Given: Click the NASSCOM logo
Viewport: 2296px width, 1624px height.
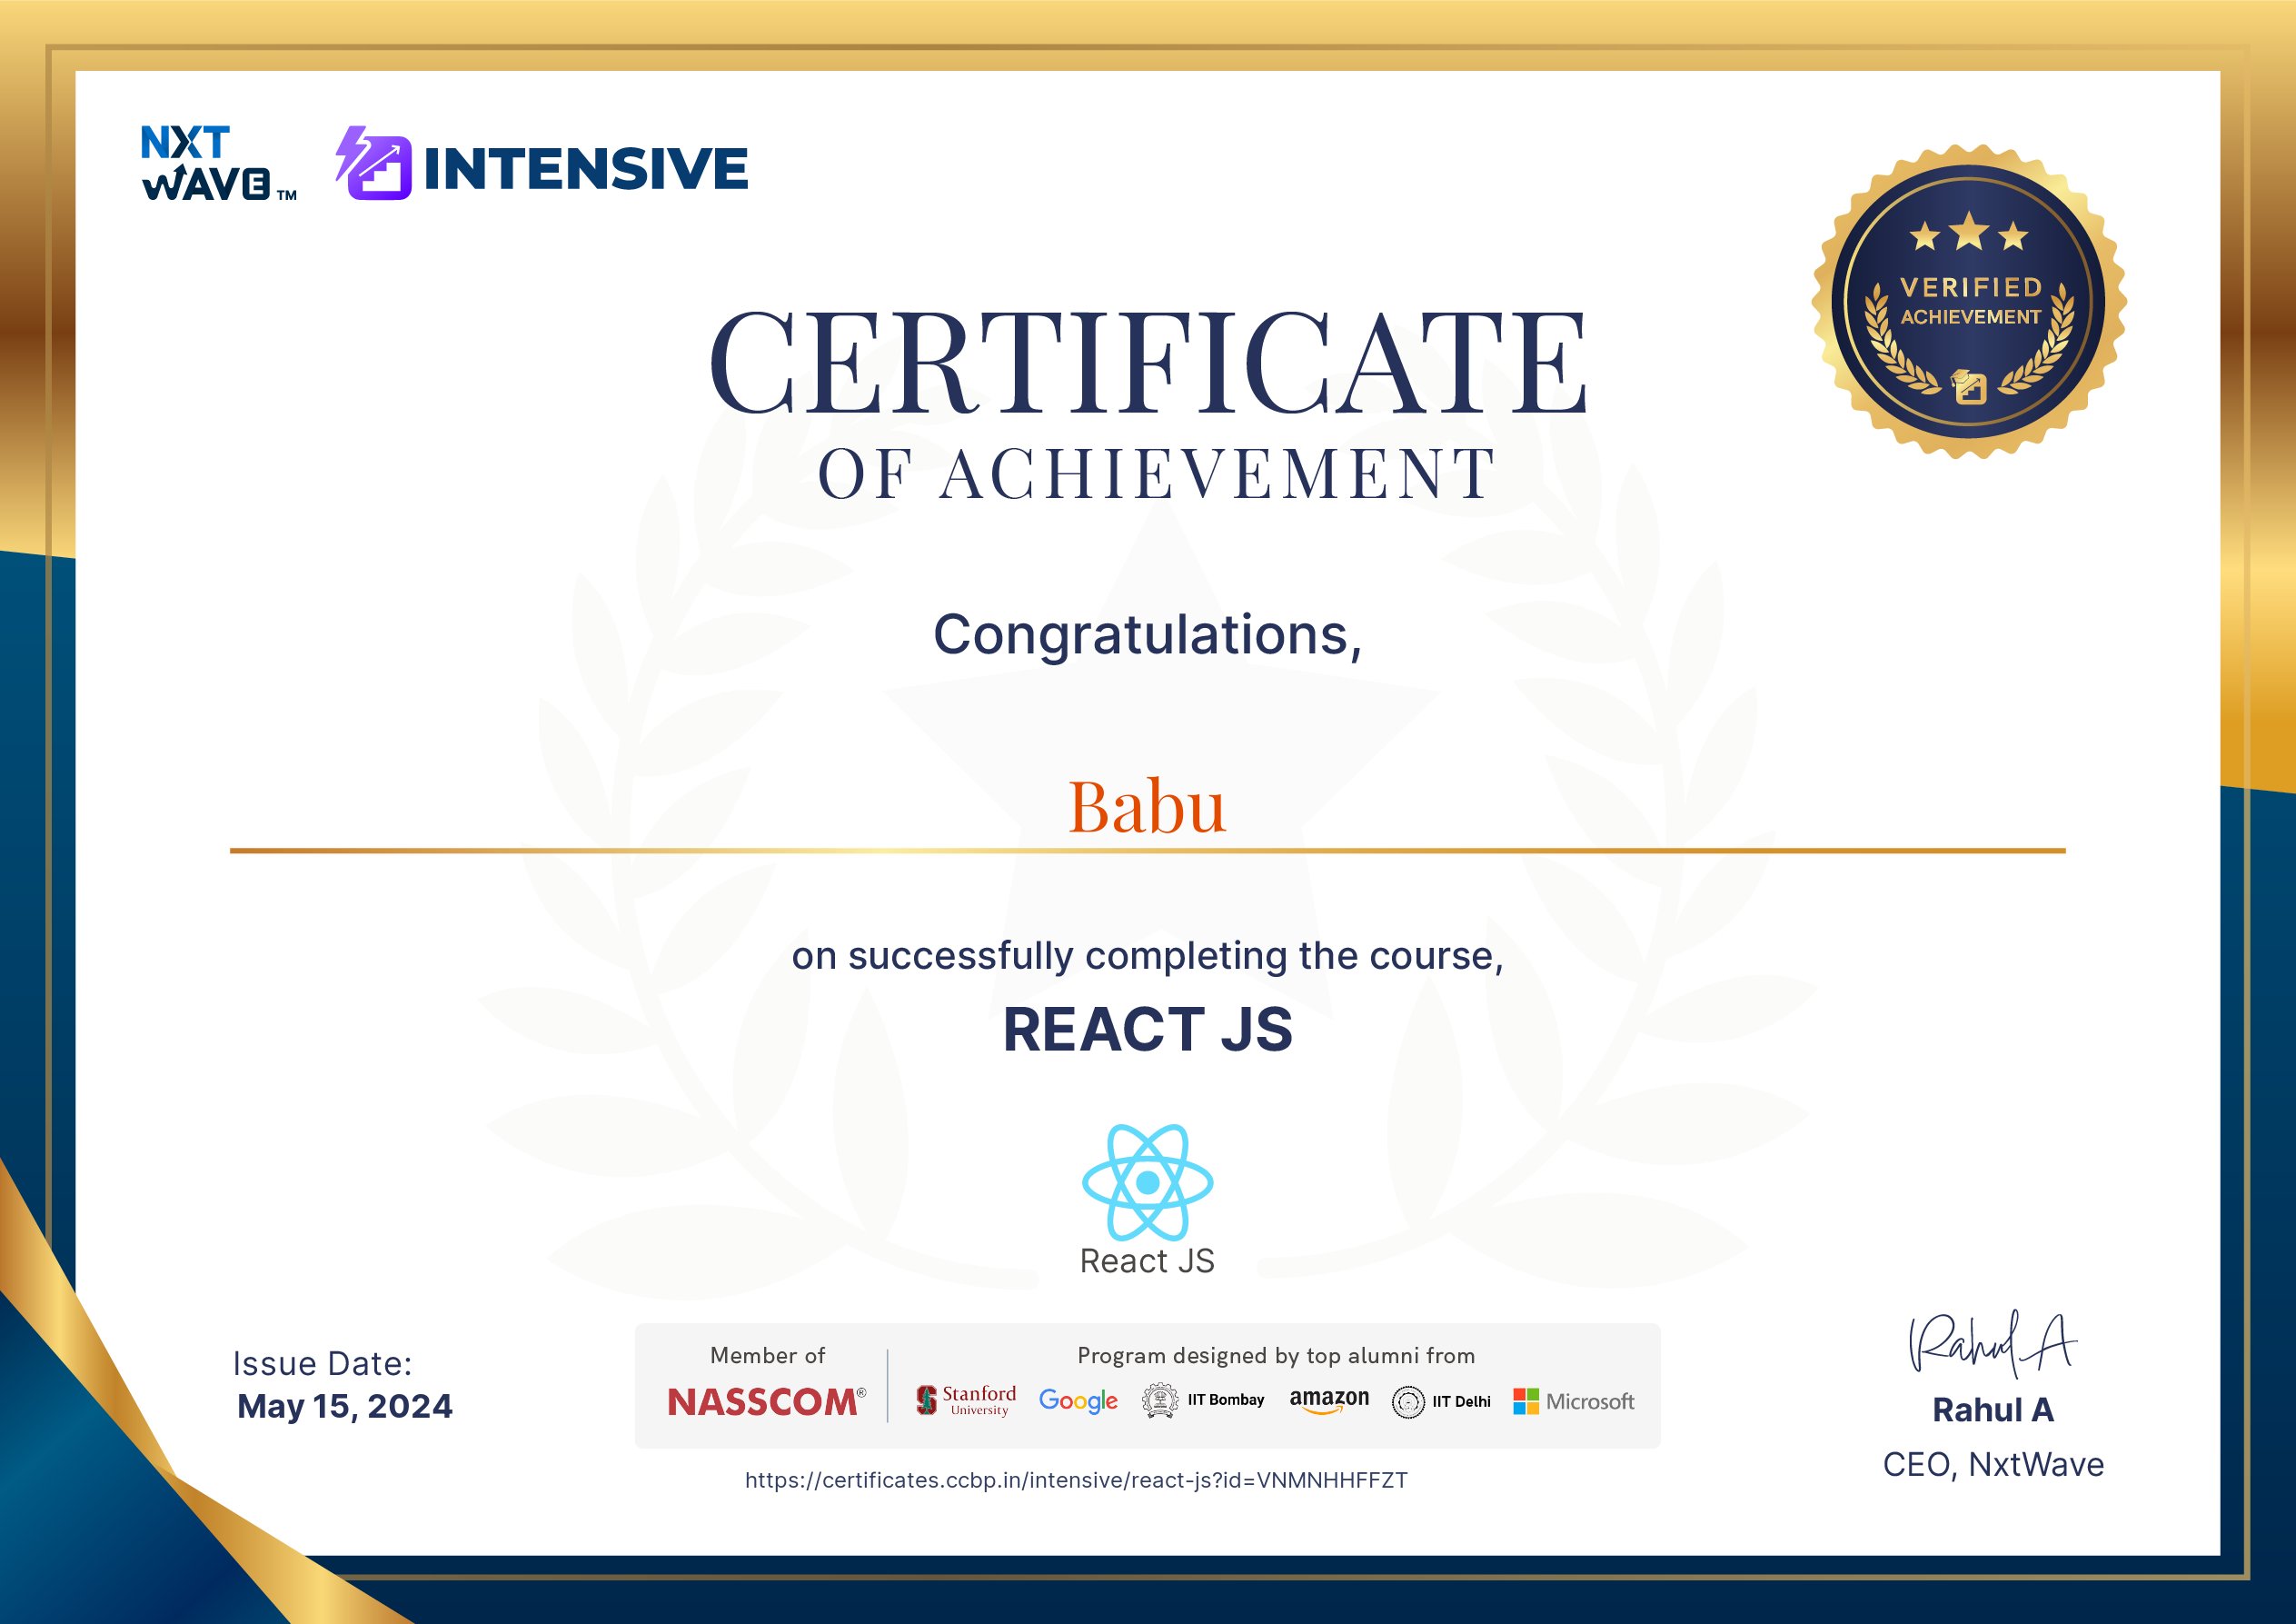Looking at the screenshot, I should pos(766,1402).
